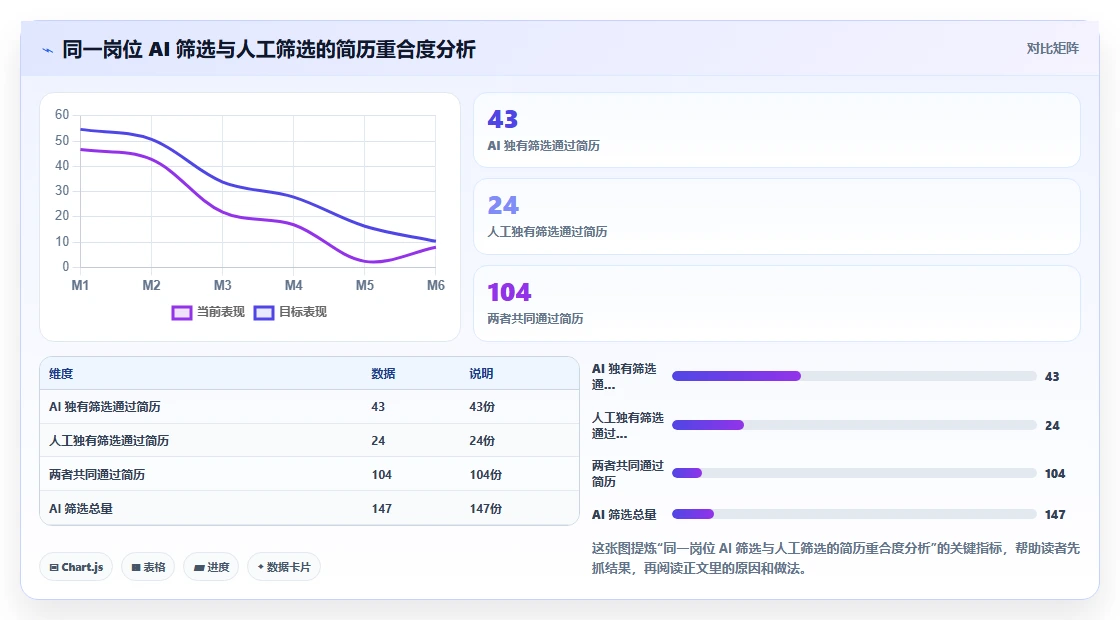Click the M1 x-axis label

[x=80, y=285]
